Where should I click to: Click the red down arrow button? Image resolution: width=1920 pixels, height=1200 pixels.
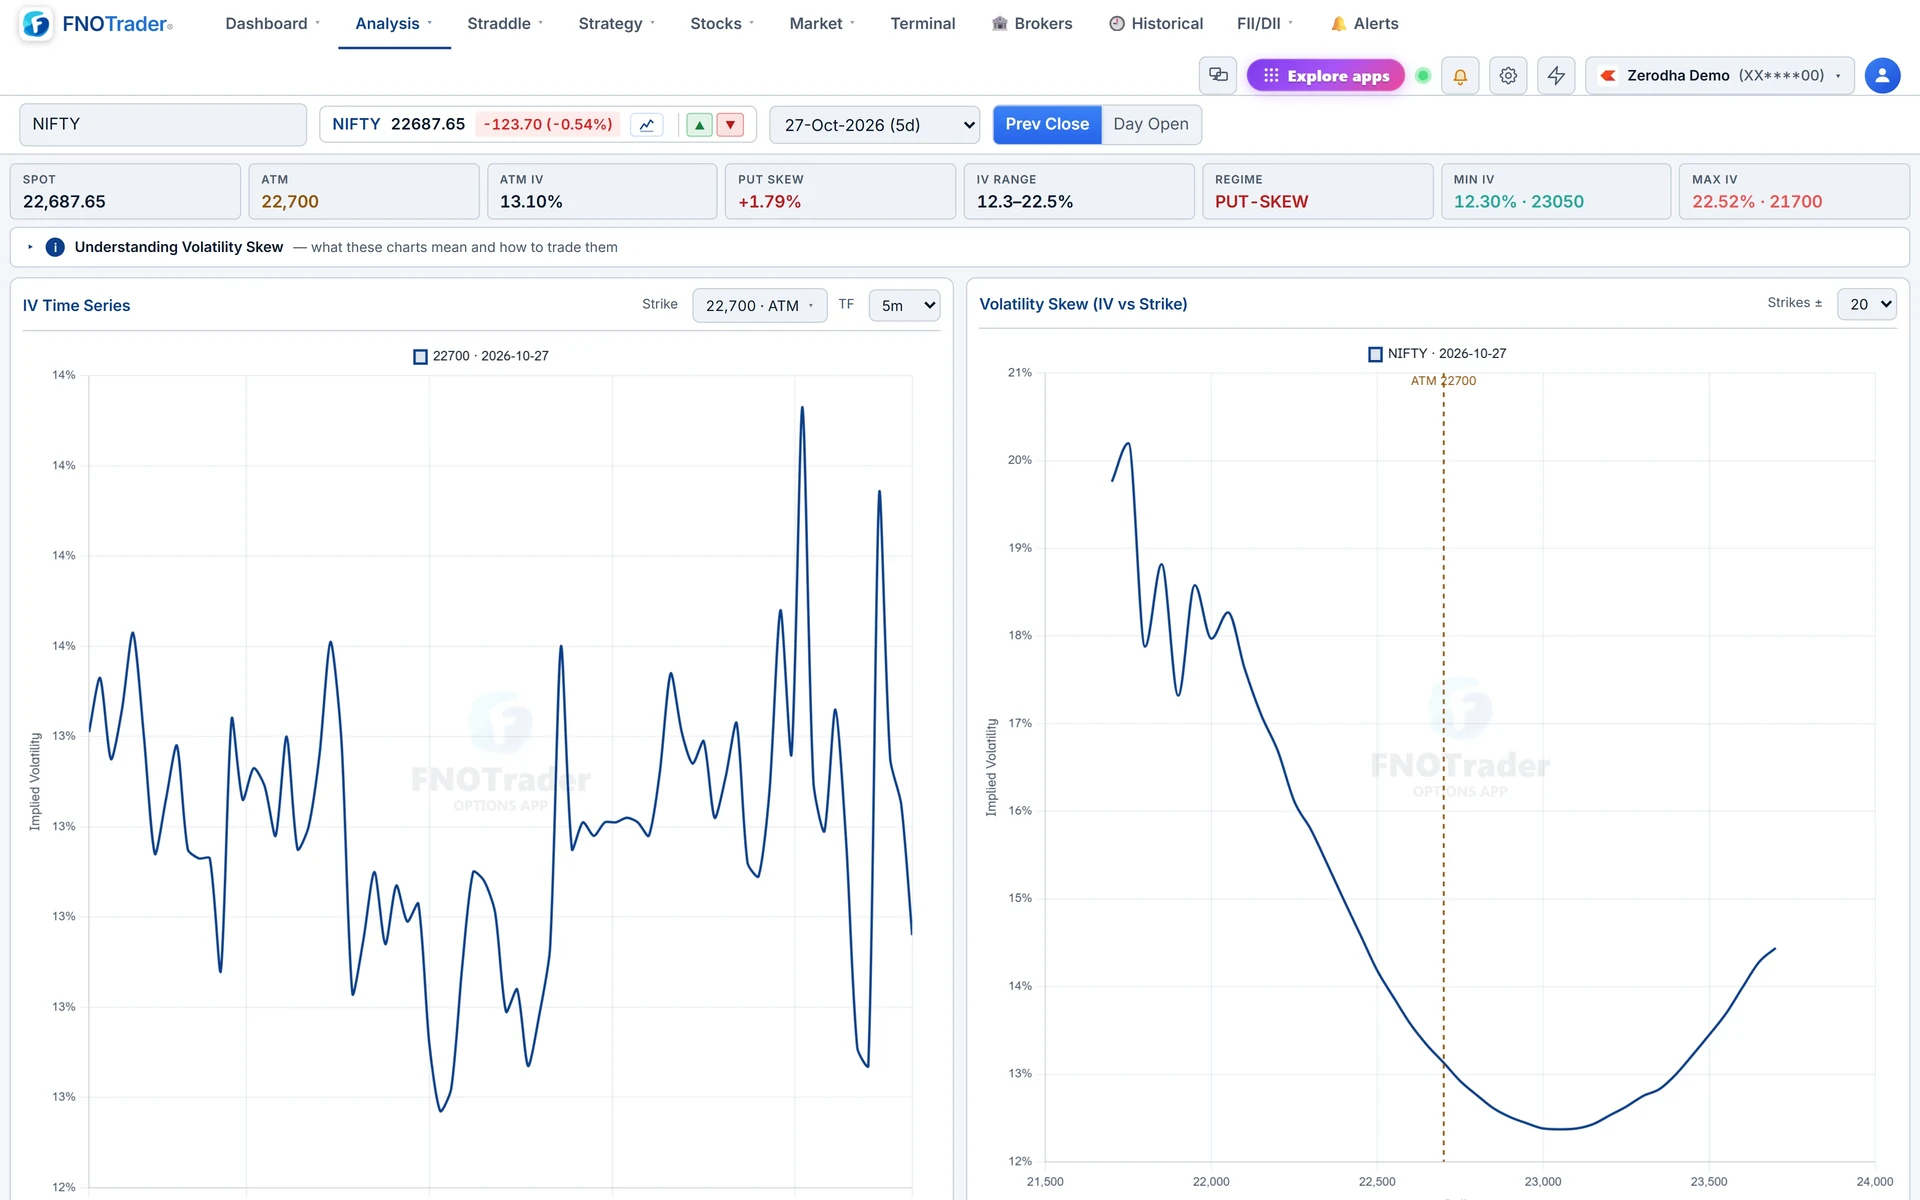[730, 125]
